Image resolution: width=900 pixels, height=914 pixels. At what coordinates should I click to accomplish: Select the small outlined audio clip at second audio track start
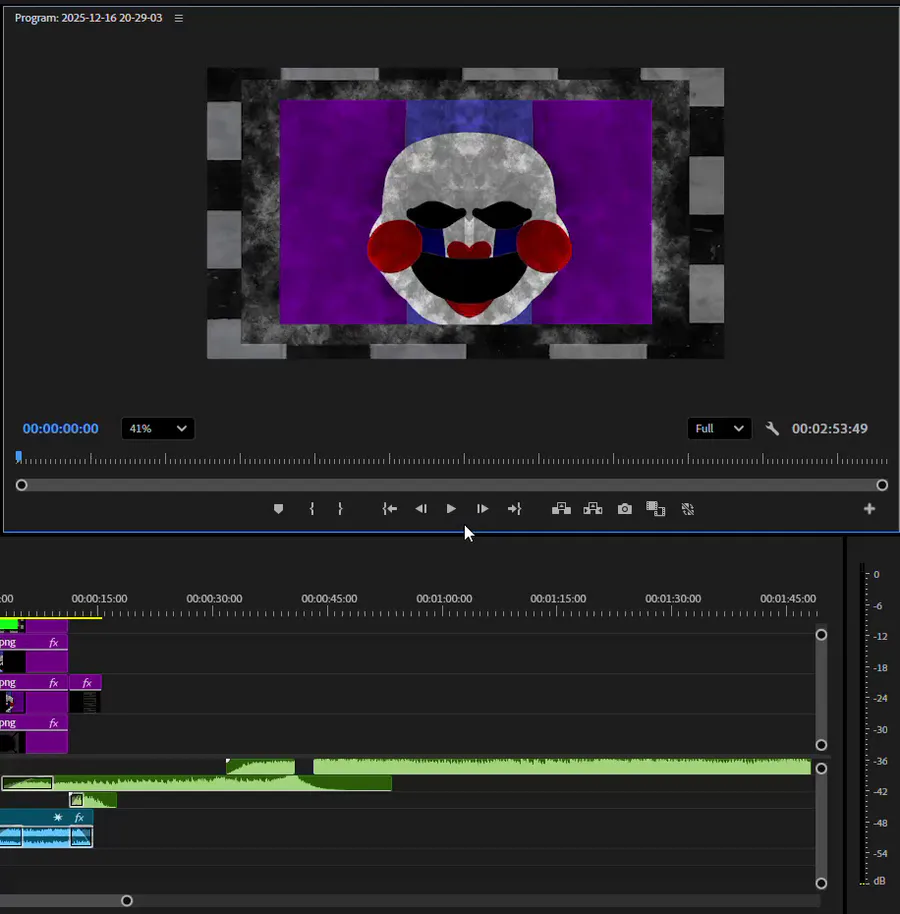point(27,783)
